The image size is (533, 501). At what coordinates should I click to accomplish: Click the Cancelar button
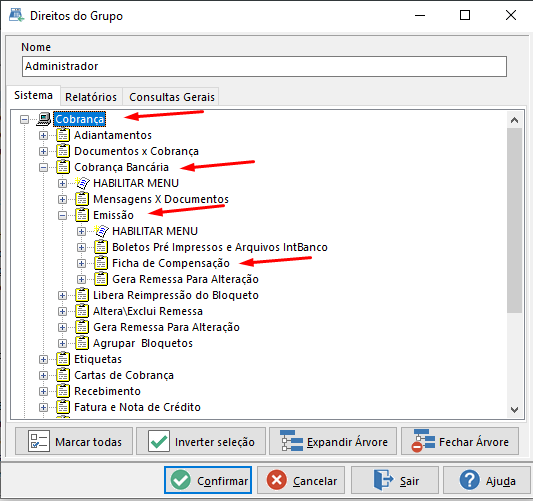301,480
